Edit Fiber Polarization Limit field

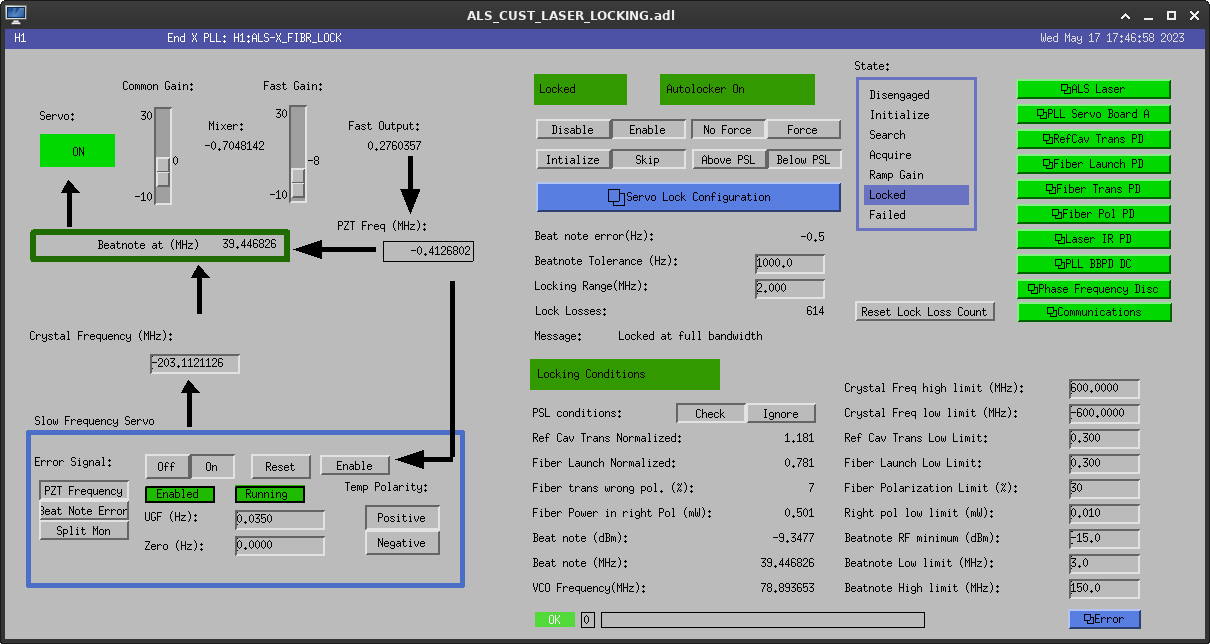coord(1104,488)
